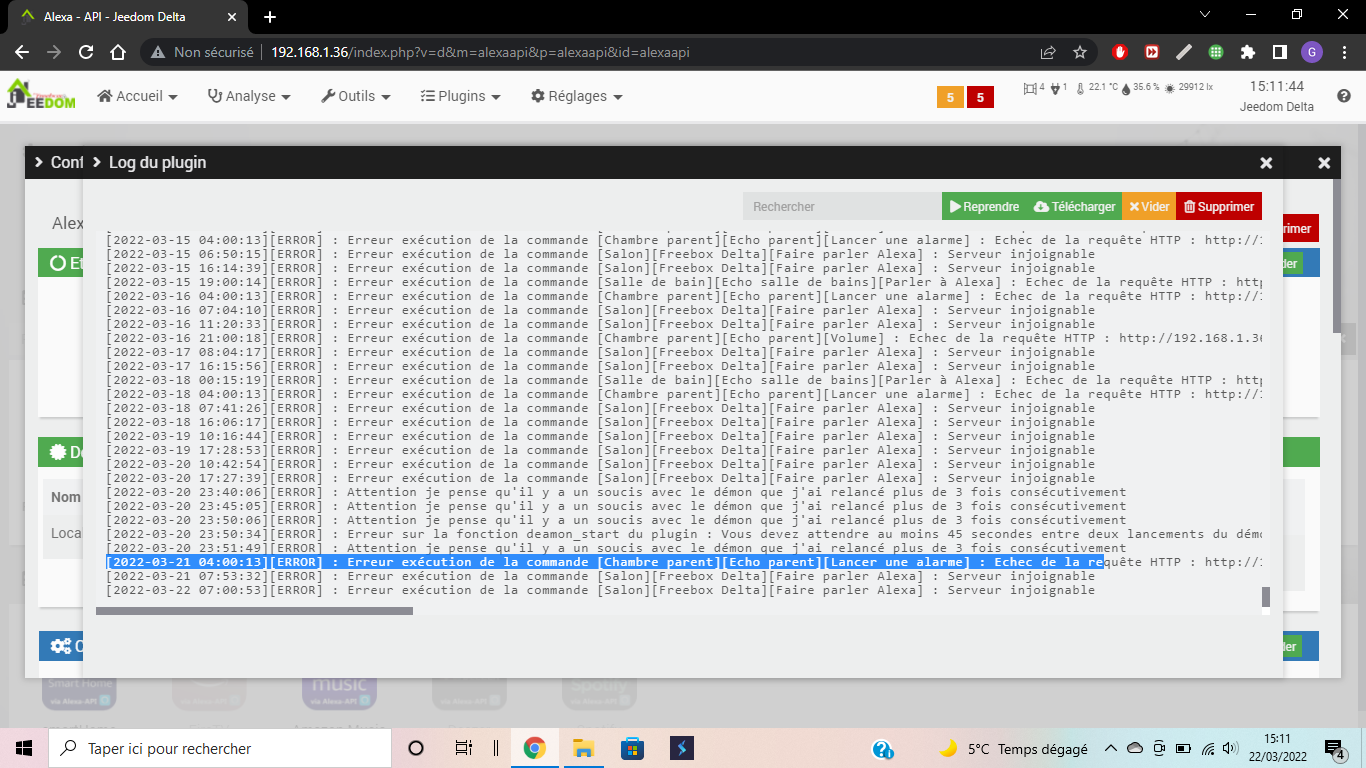Select the 2022-03-20 23:40:06 Attention log line
Viewport: 1366px width, 768px height.
point(616,492)
